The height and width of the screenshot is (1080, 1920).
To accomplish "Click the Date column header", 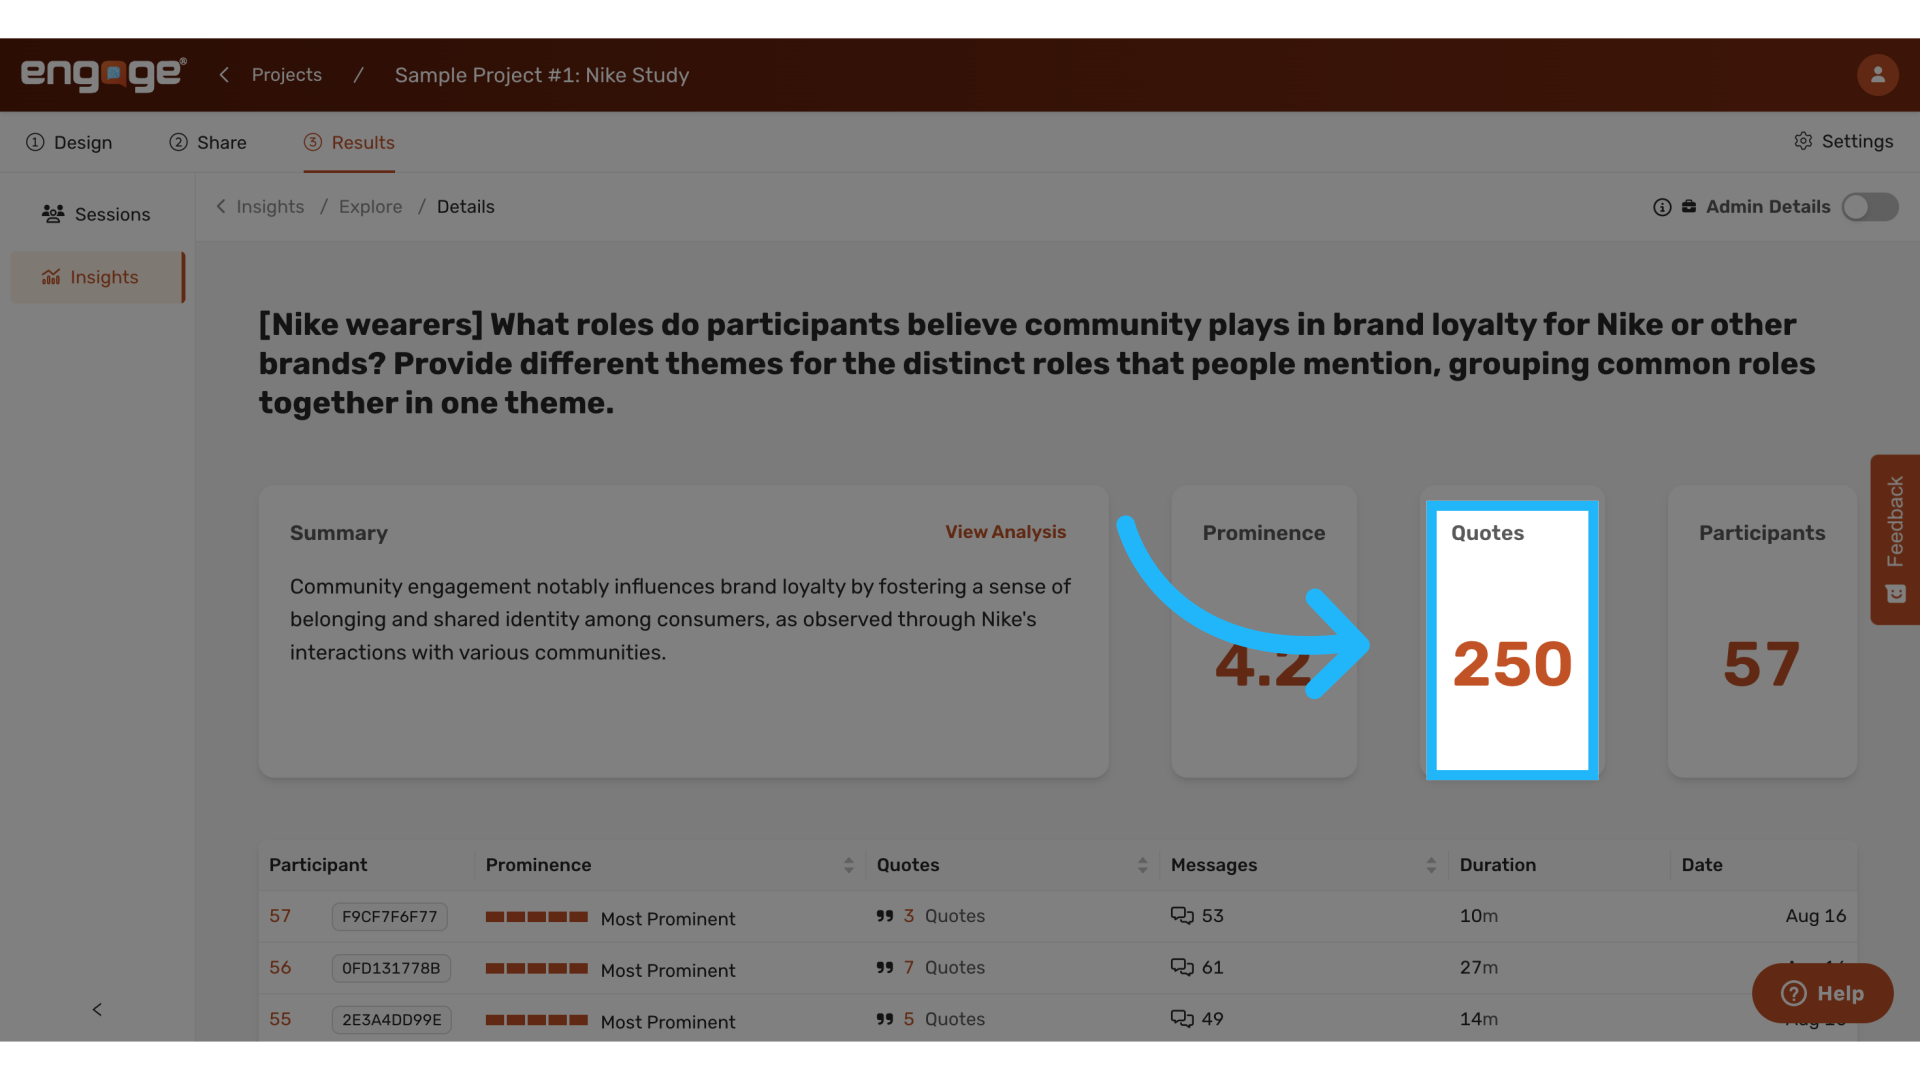I will (x=1702, y=865).
